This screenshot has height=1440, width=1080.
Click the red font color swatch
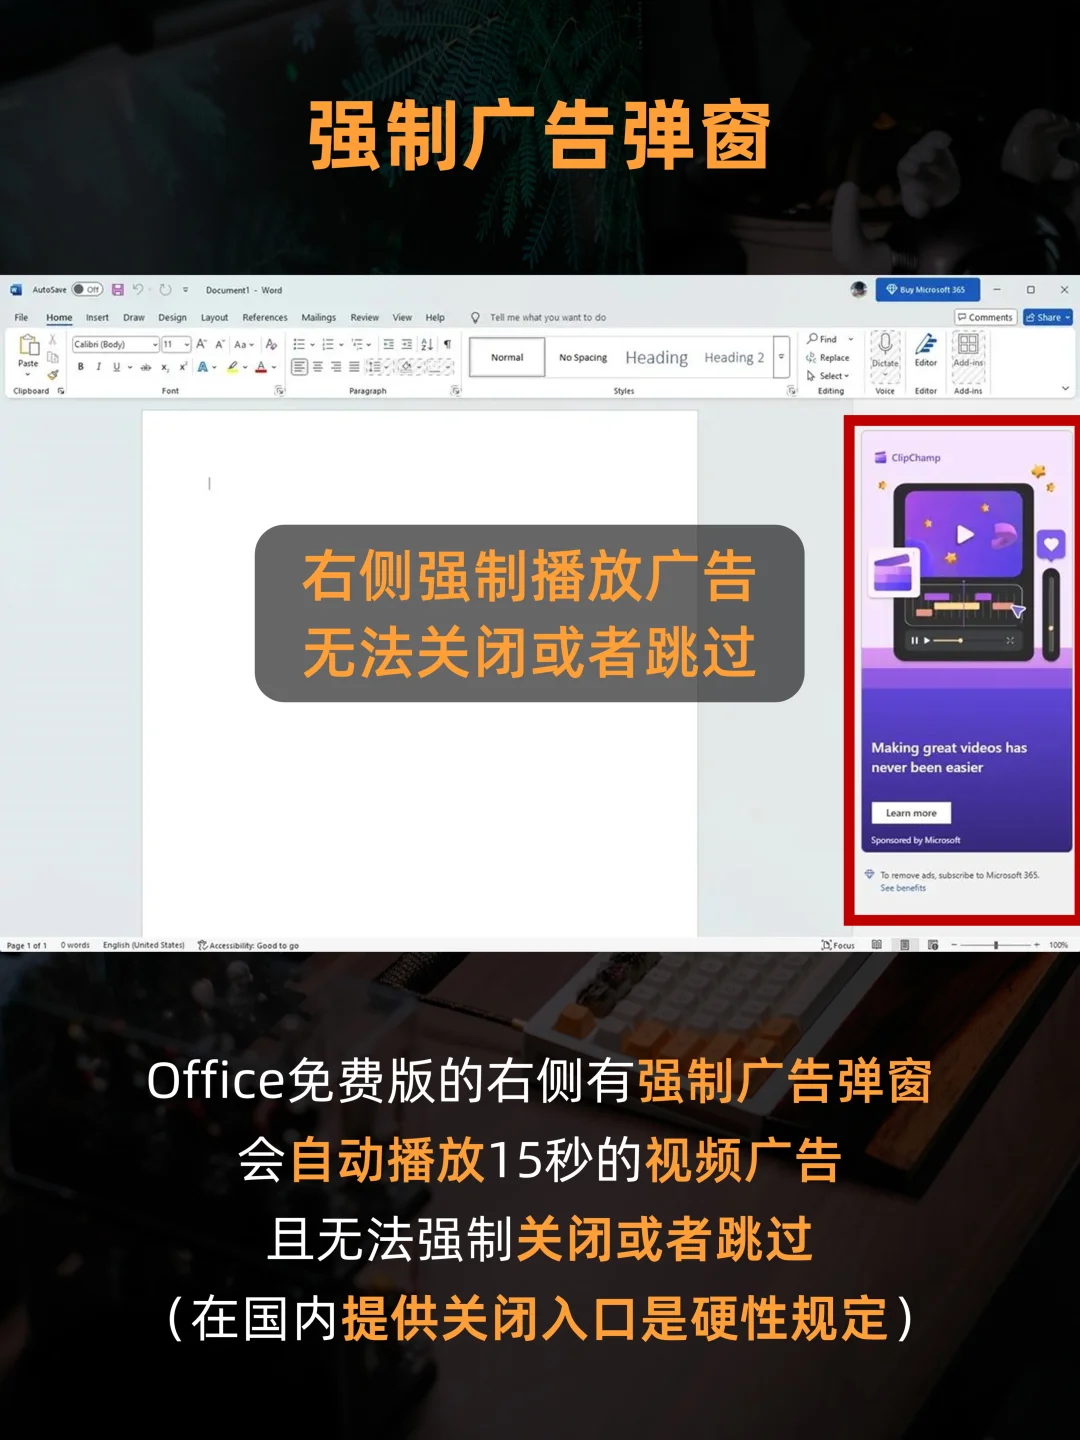(261, 367)
